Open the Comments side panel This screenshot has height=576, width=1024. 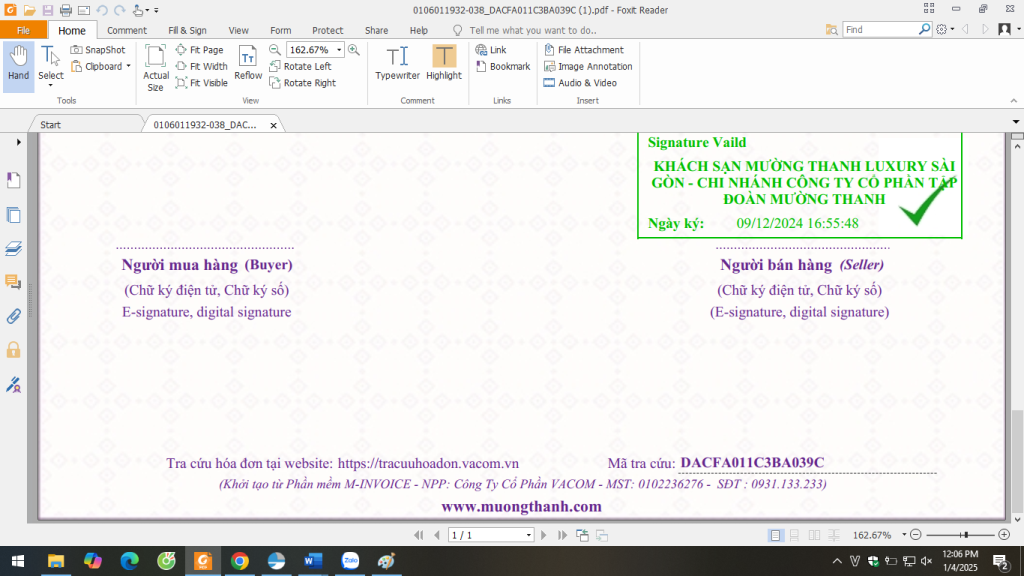pos(14,282)
